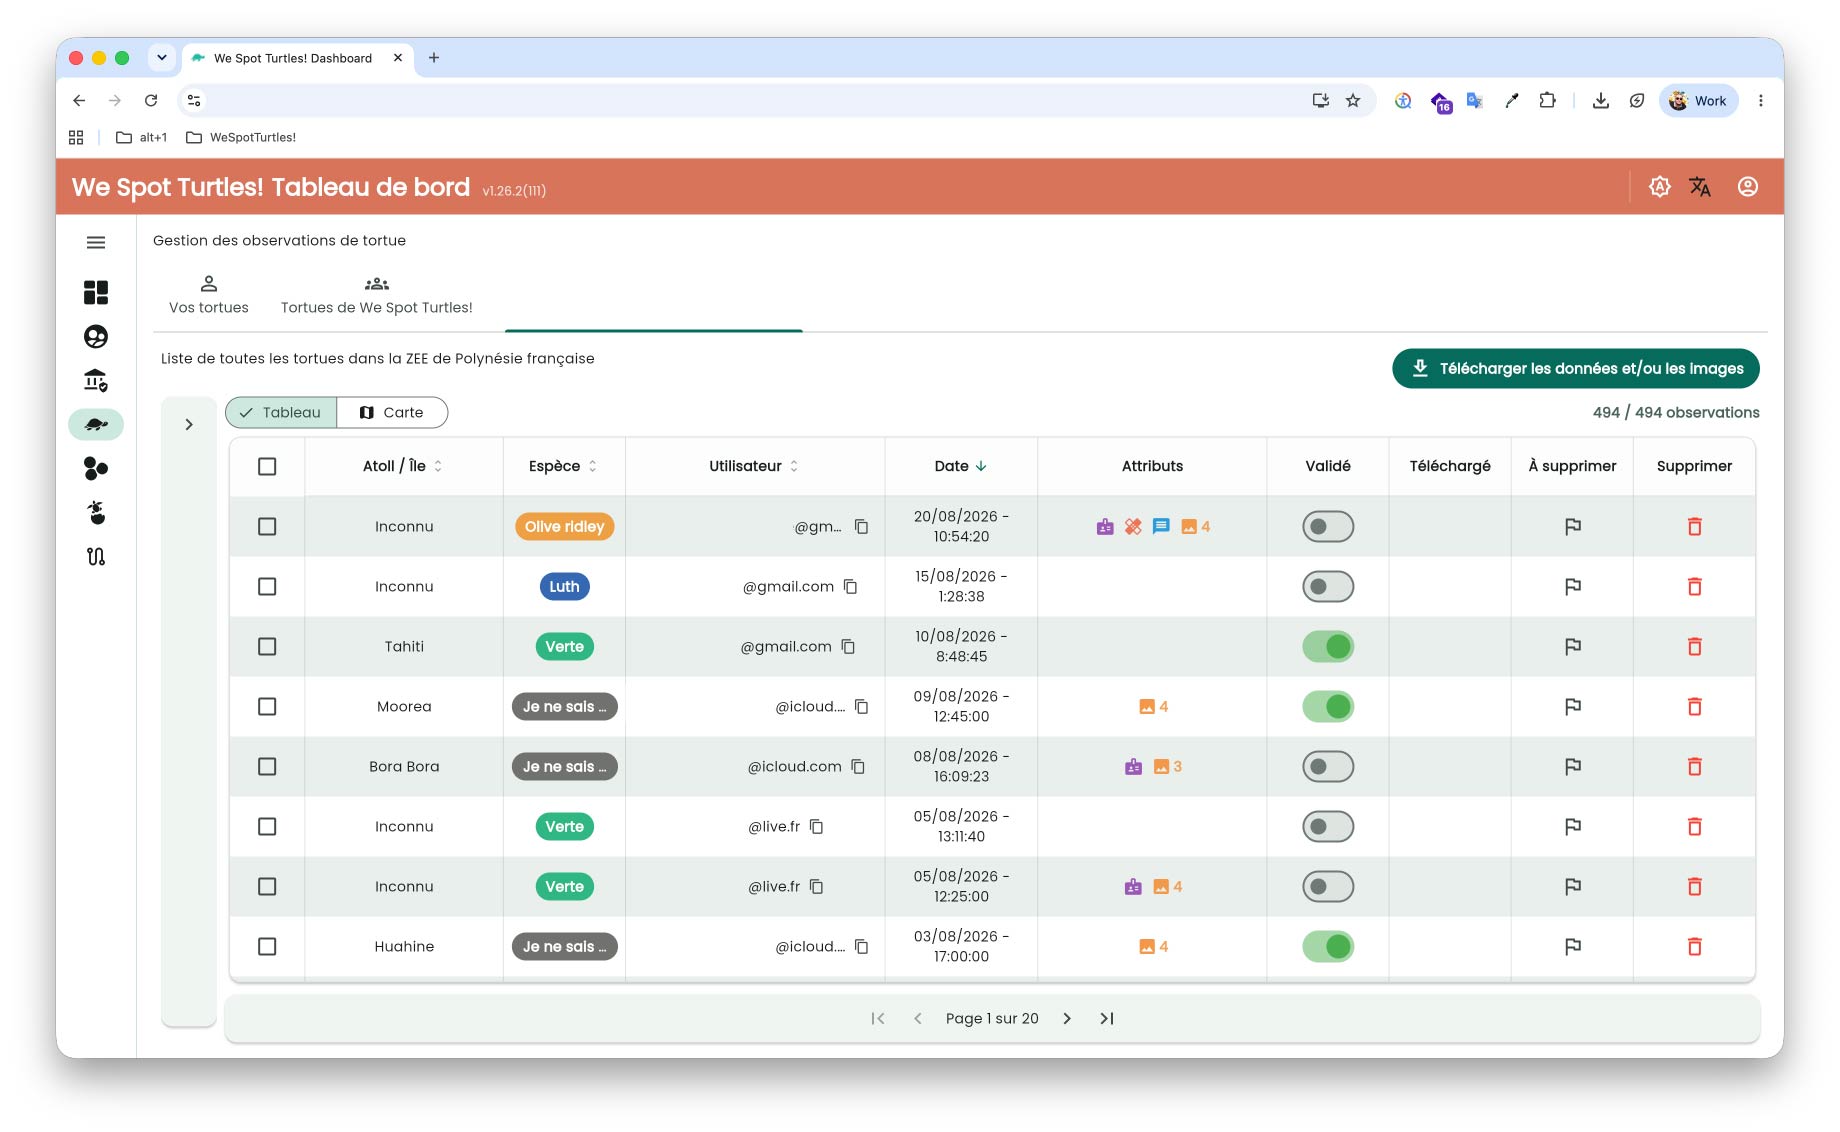
Task: Copy email for the 20/08/2026 row
Action: point(861,527)
